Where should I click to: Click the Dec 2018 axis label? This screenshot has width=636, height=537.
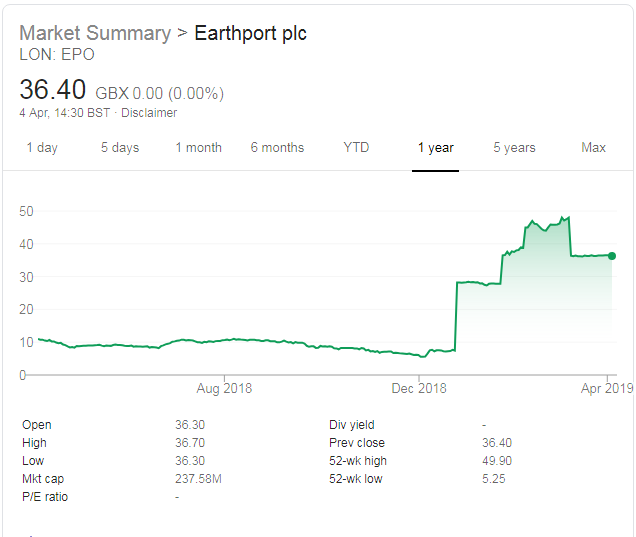[419, 388]
